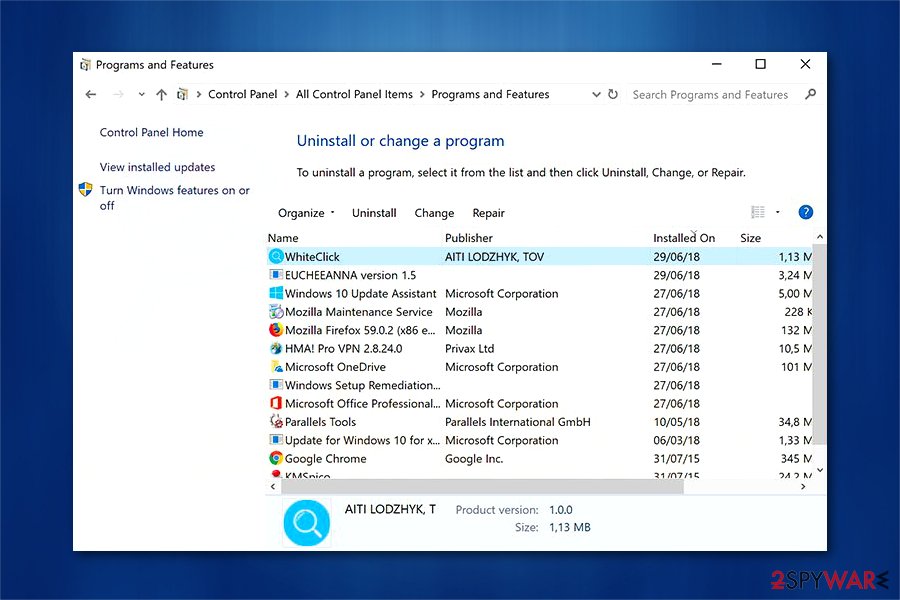
Task: Expand the chevron before Control Panel
Action: click(199, 94)
